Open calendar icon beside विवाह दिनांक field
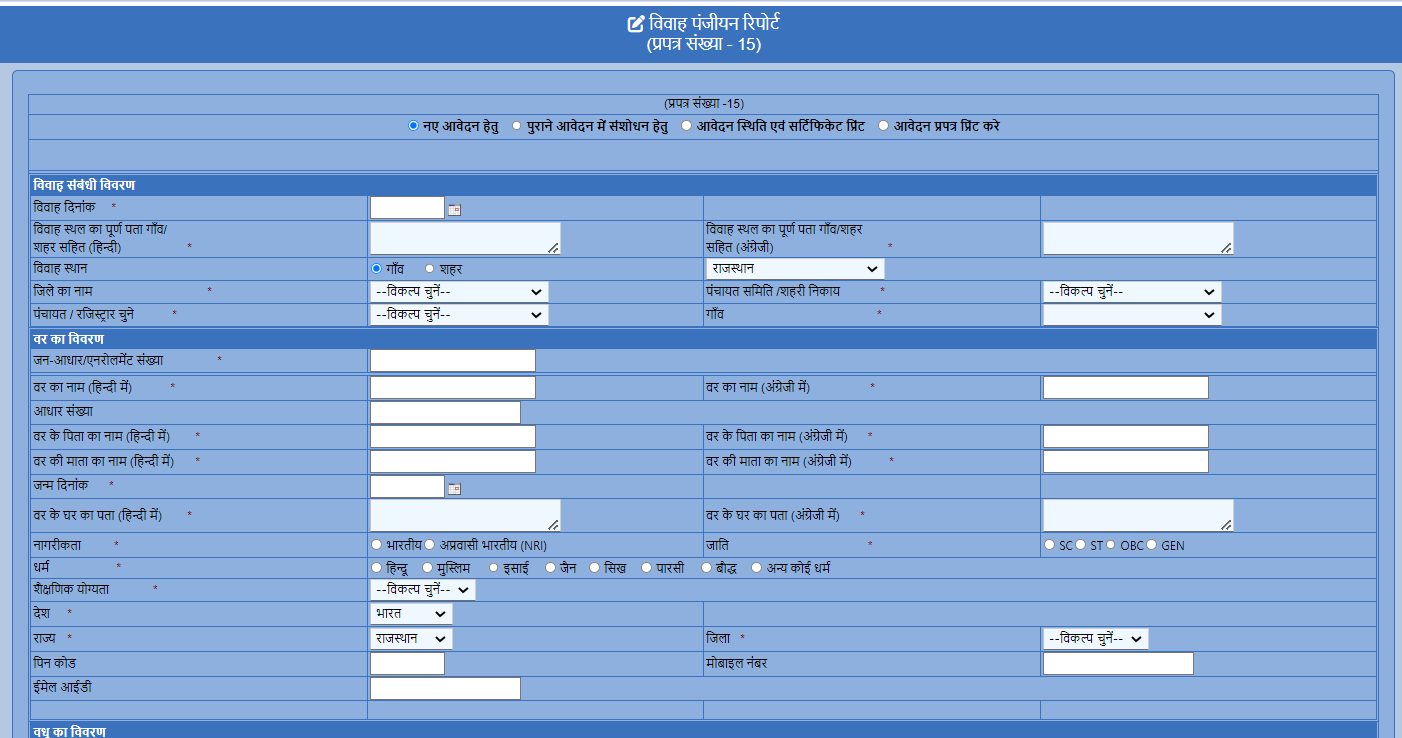Image resolution: width=1402 pixels, height=738 pixels. 454,209
